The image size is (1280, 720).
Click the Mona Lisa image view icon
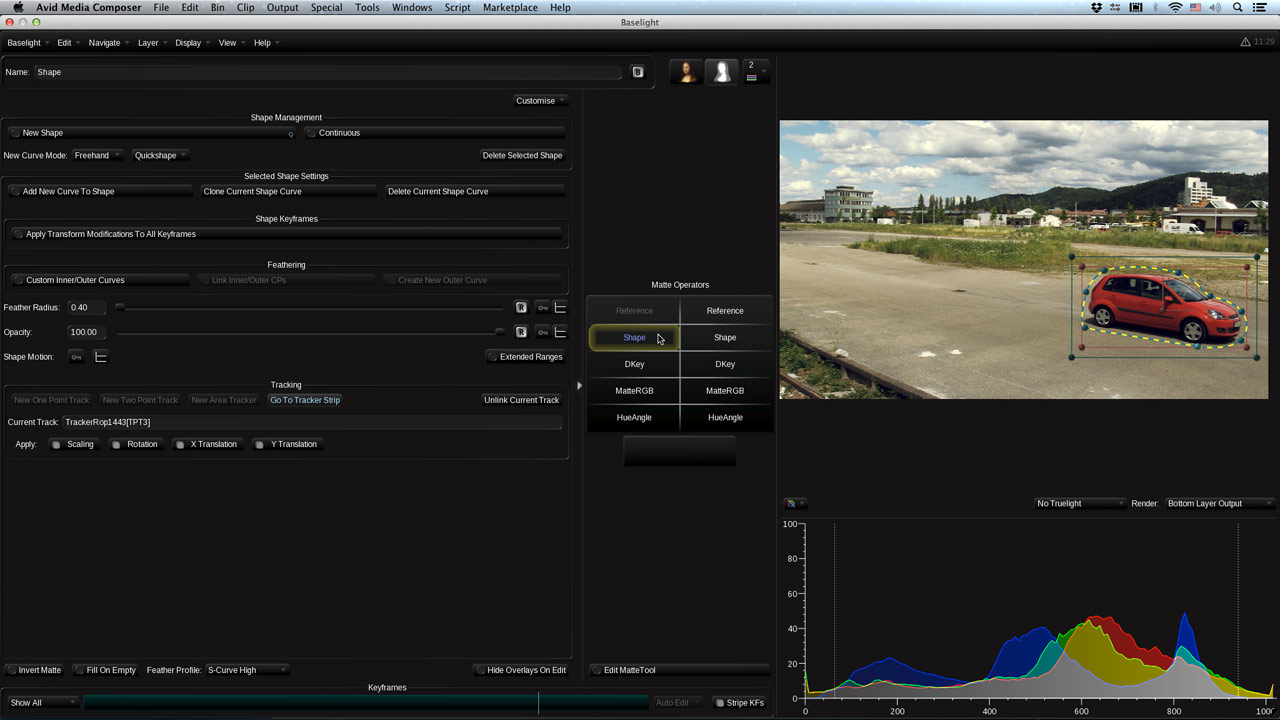coord(686,72)
